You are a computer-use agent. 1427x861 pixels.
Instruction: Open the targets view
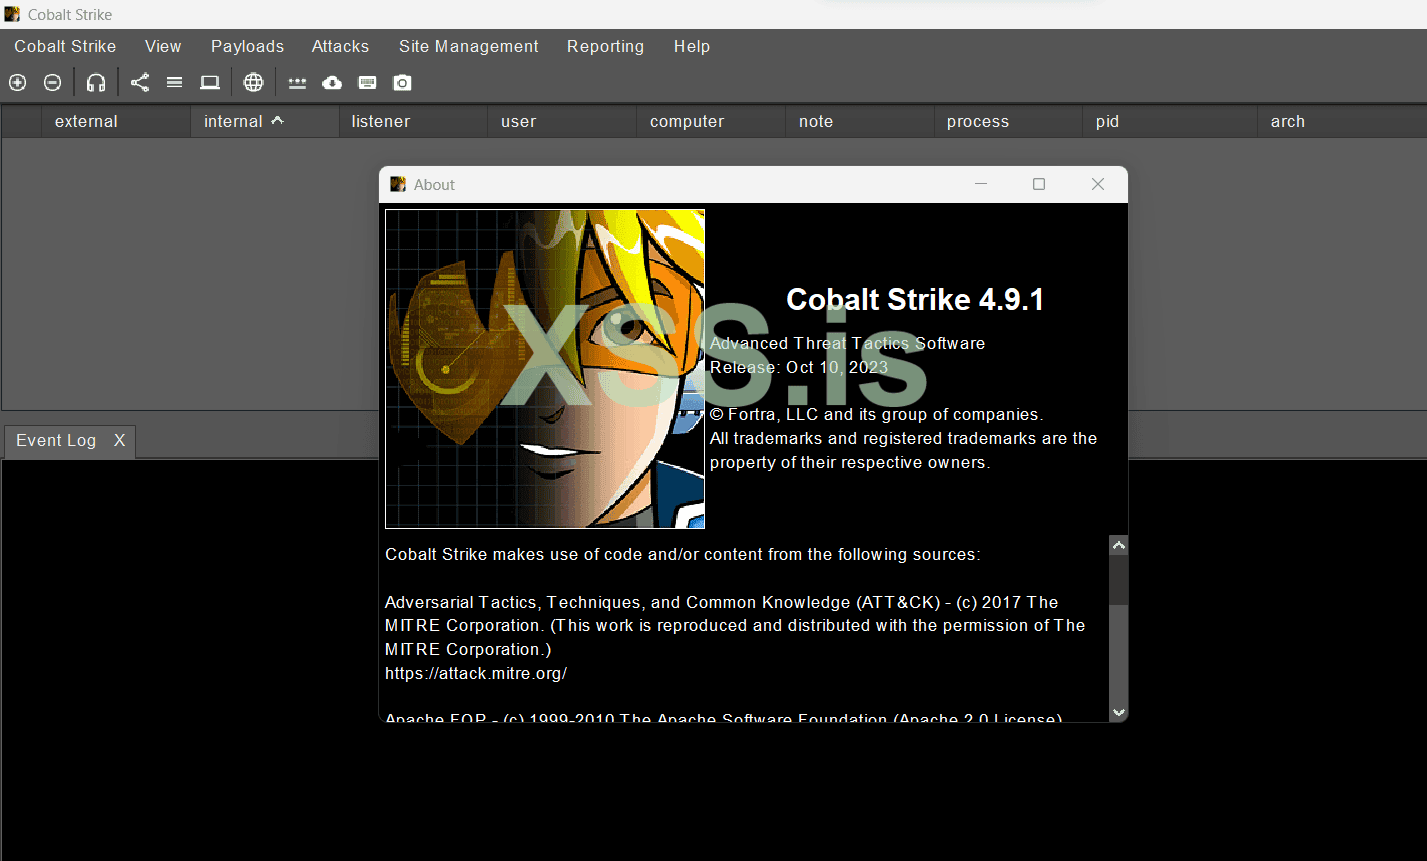click(x=209, y=82)
